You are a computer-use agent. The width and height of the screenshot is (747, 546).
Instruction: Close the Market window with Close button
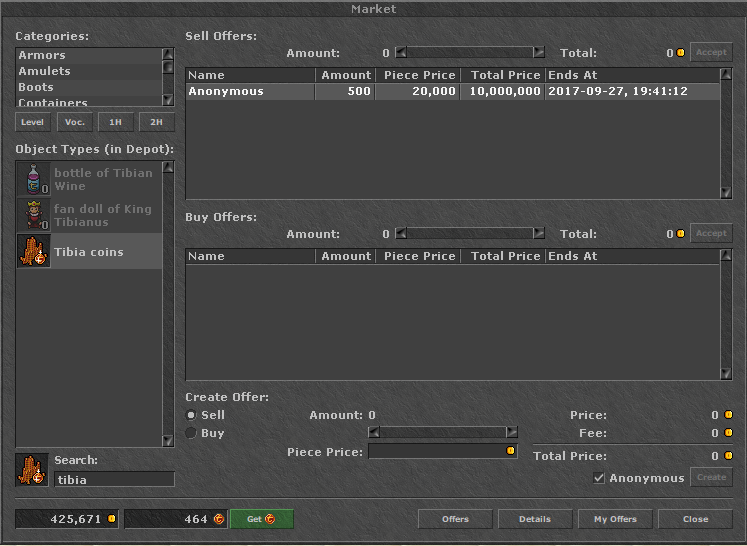[695, 519]
